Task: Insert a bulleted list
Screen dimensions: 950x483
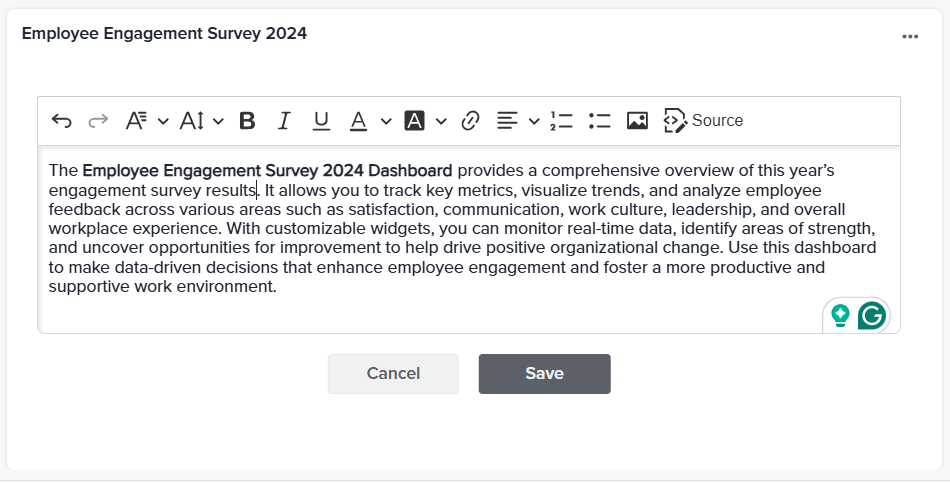Action: (600, 121)
